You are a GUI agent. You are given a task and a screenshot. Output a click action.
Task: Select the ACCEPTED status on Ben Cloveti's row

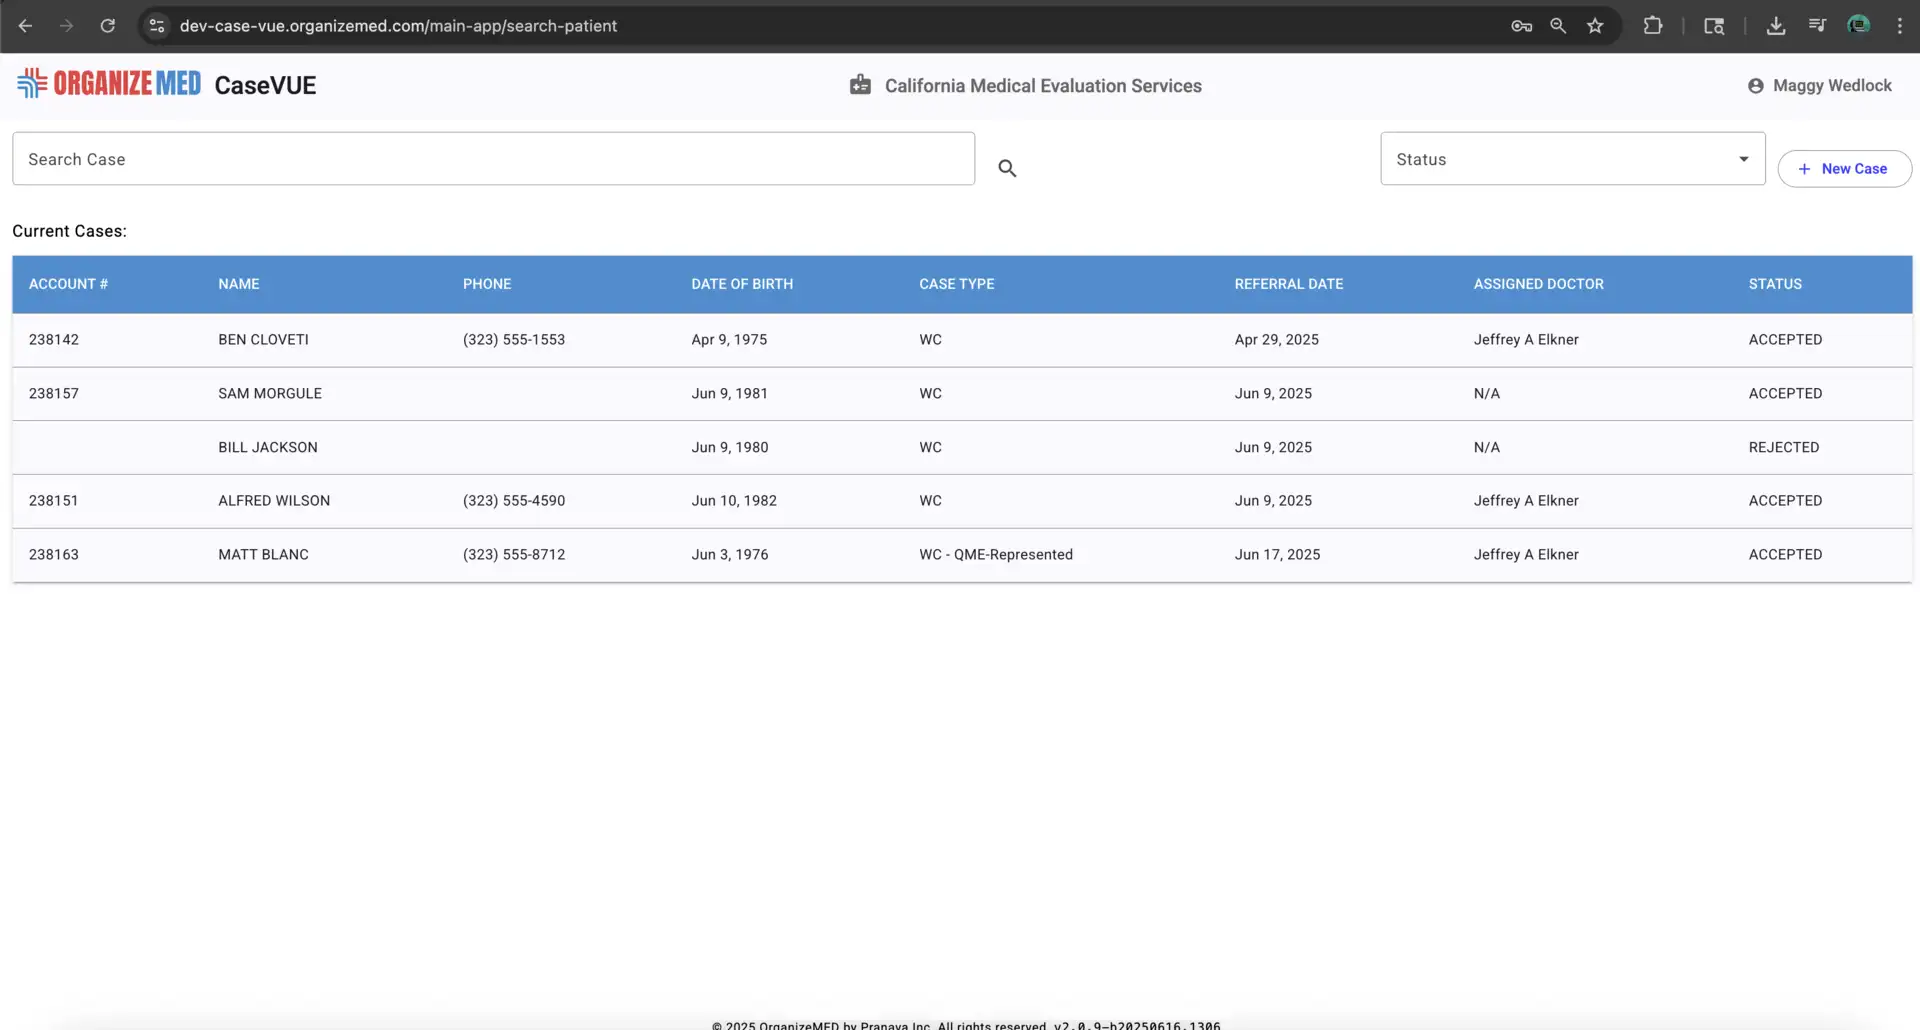1786,339
